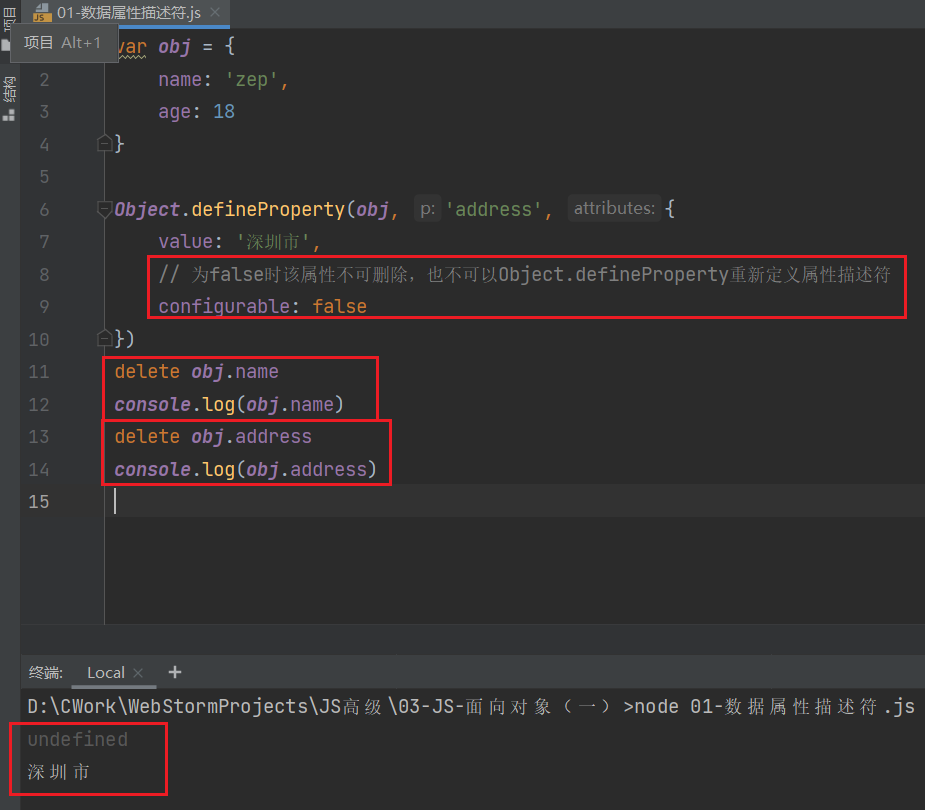Click the 'undefined' output in terminal

click(78, 739)
